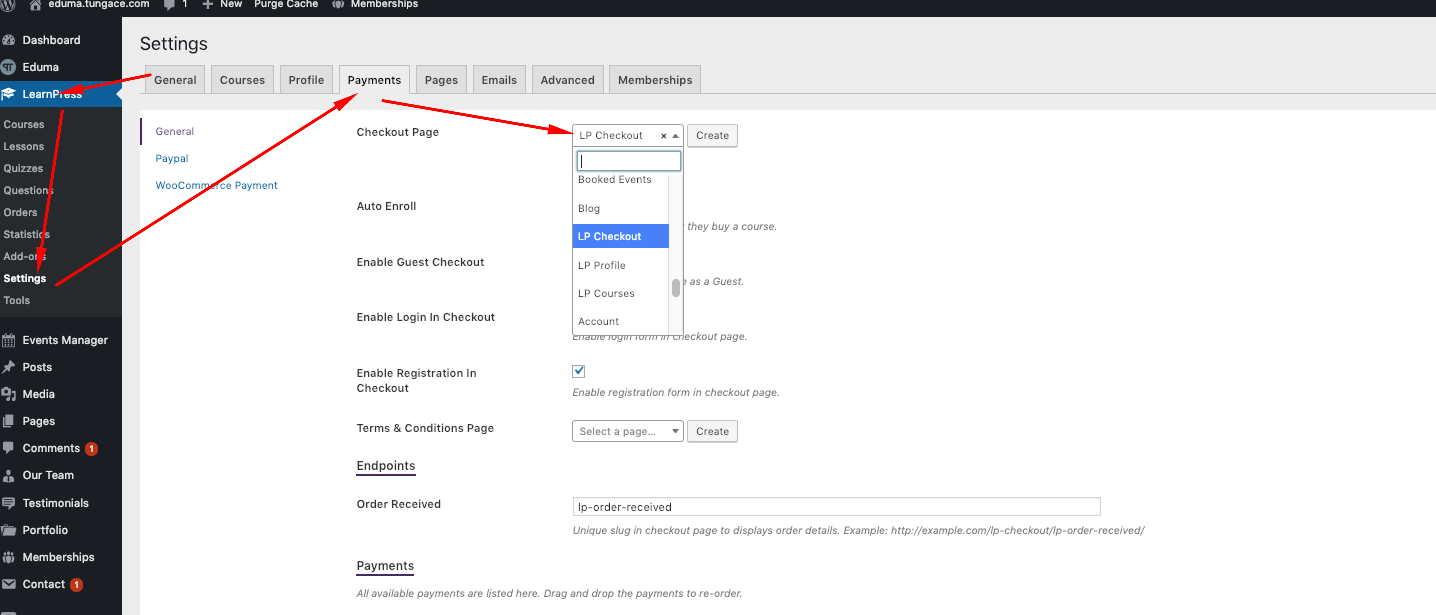Screen dimensions: 1436x615
Task: Switch to the Advanced settings tab
Action: click(x=568, y=80)
